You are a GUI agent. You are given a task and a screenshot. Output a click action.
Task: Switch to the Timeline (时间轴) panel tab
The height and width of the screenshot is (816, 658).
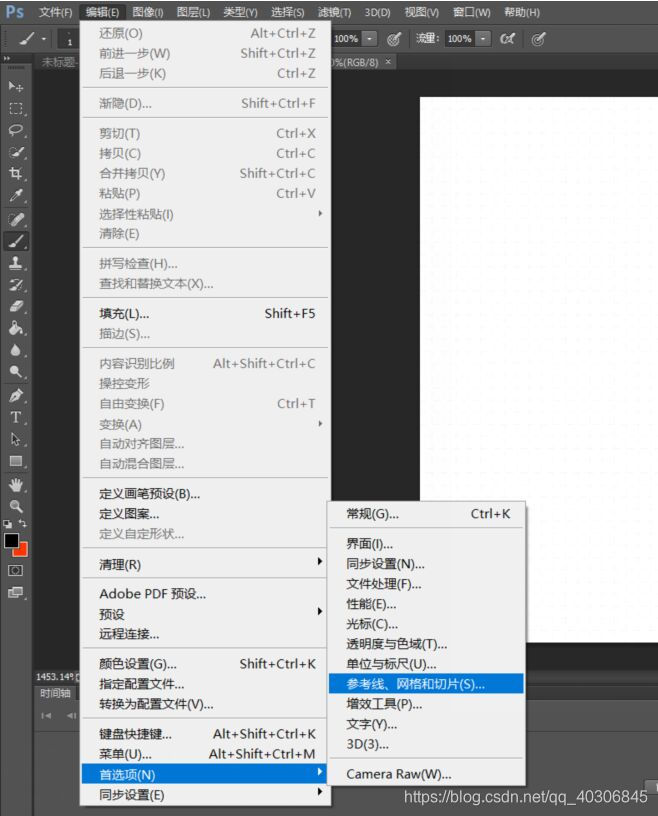(55, 693)
